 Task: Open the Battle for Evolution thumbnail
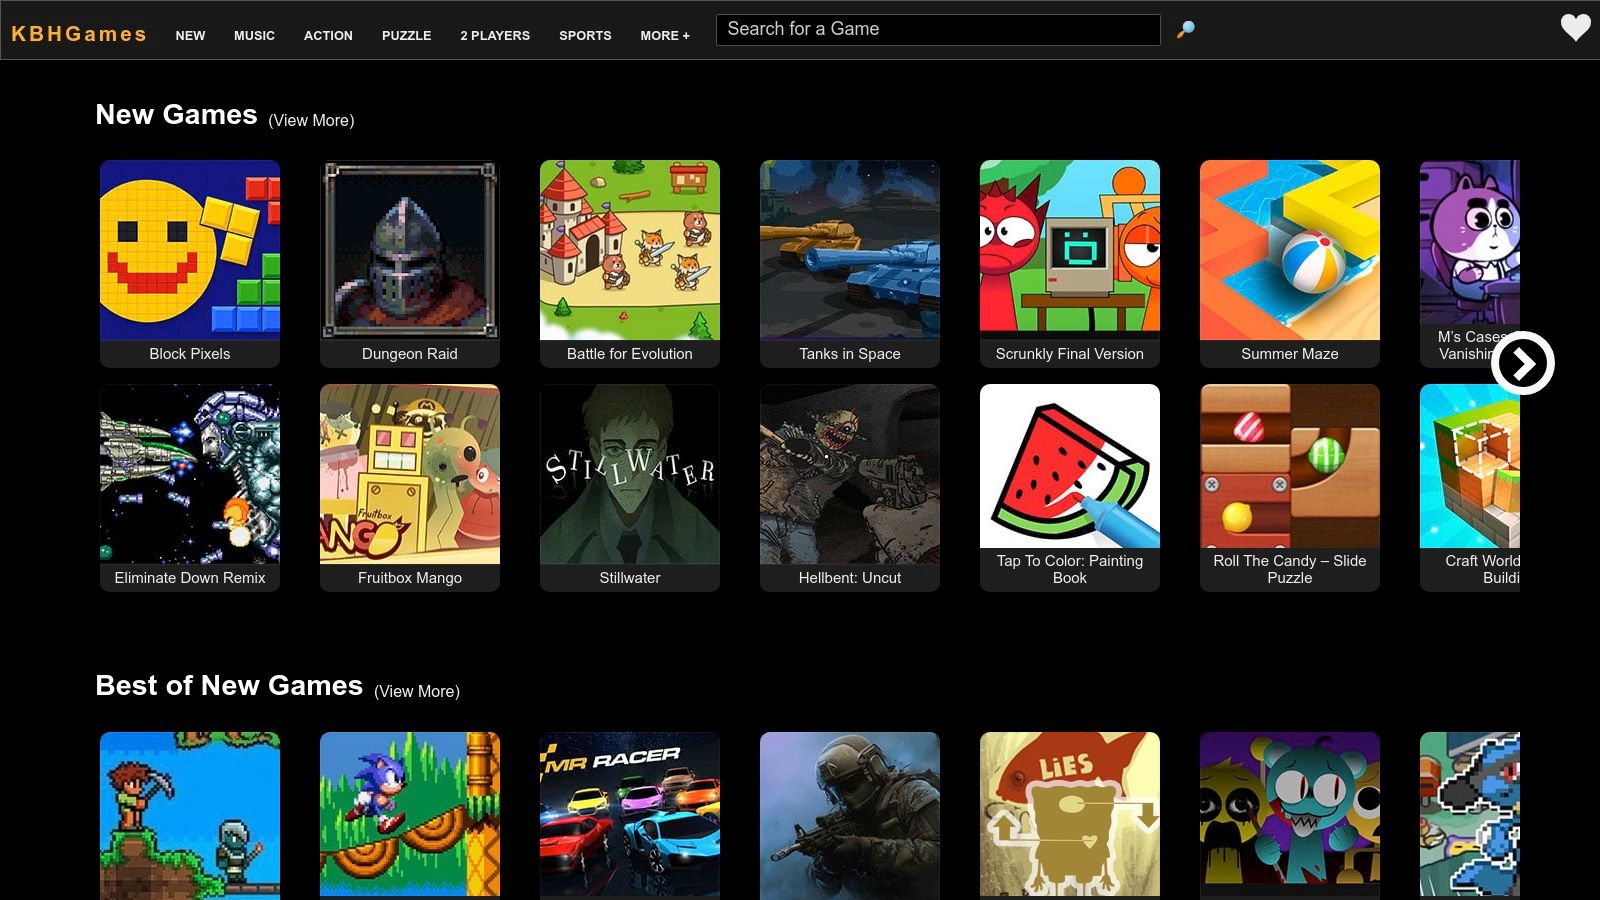click(630, 250)
